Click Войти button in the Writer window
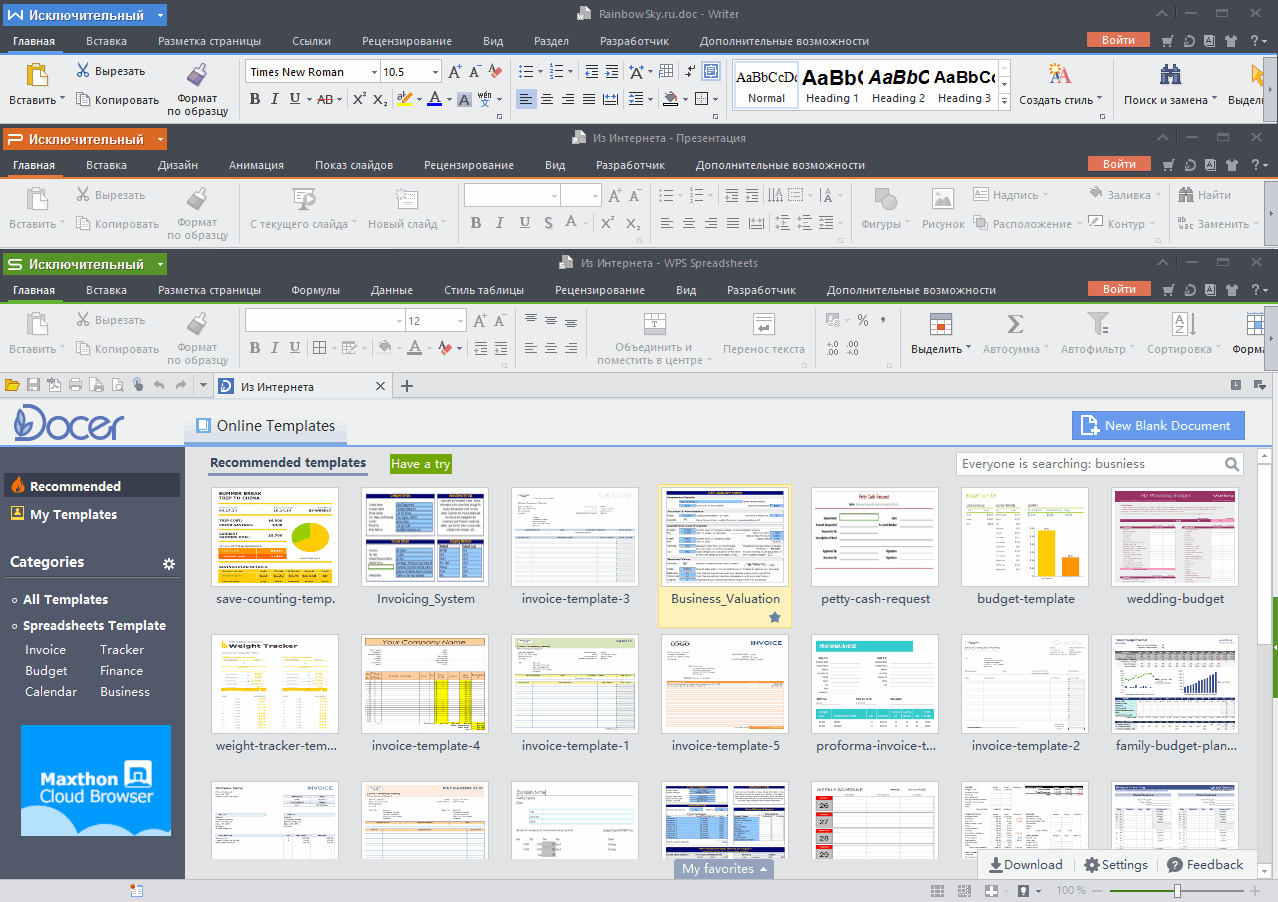The image size is (1278, 902). click(x=1118, y=40)
